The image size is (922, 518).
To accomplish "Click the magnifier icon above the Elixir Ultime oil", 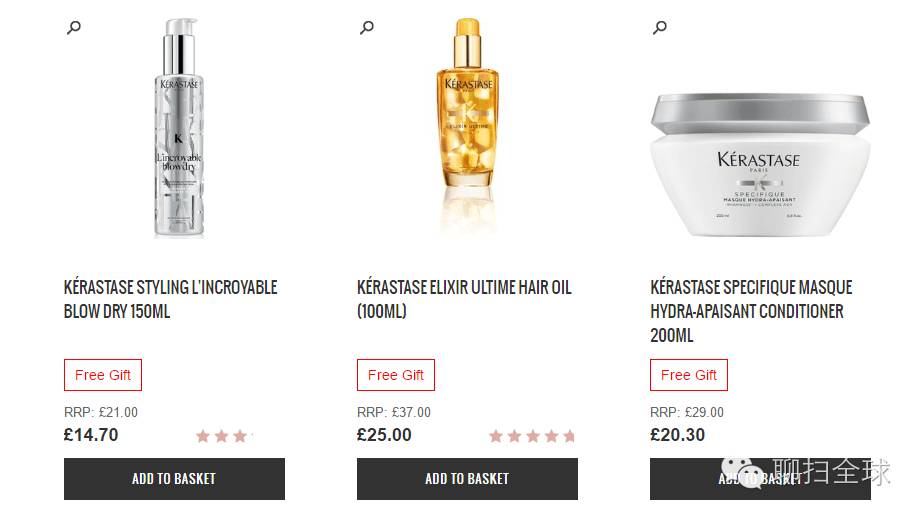I will point(366,28).
